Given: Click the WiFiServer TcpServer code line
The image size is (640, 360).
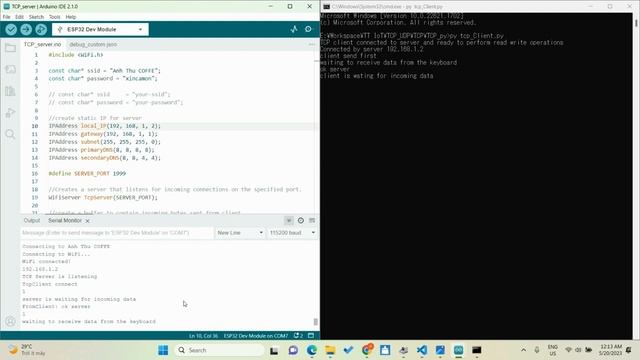Looking at the screenshot, I should click(103, 198).
